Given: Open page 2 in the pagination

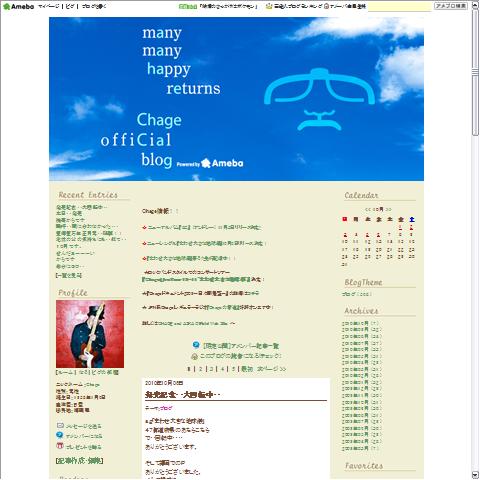Looking at the screenshot, I should (x=201, y=369).
